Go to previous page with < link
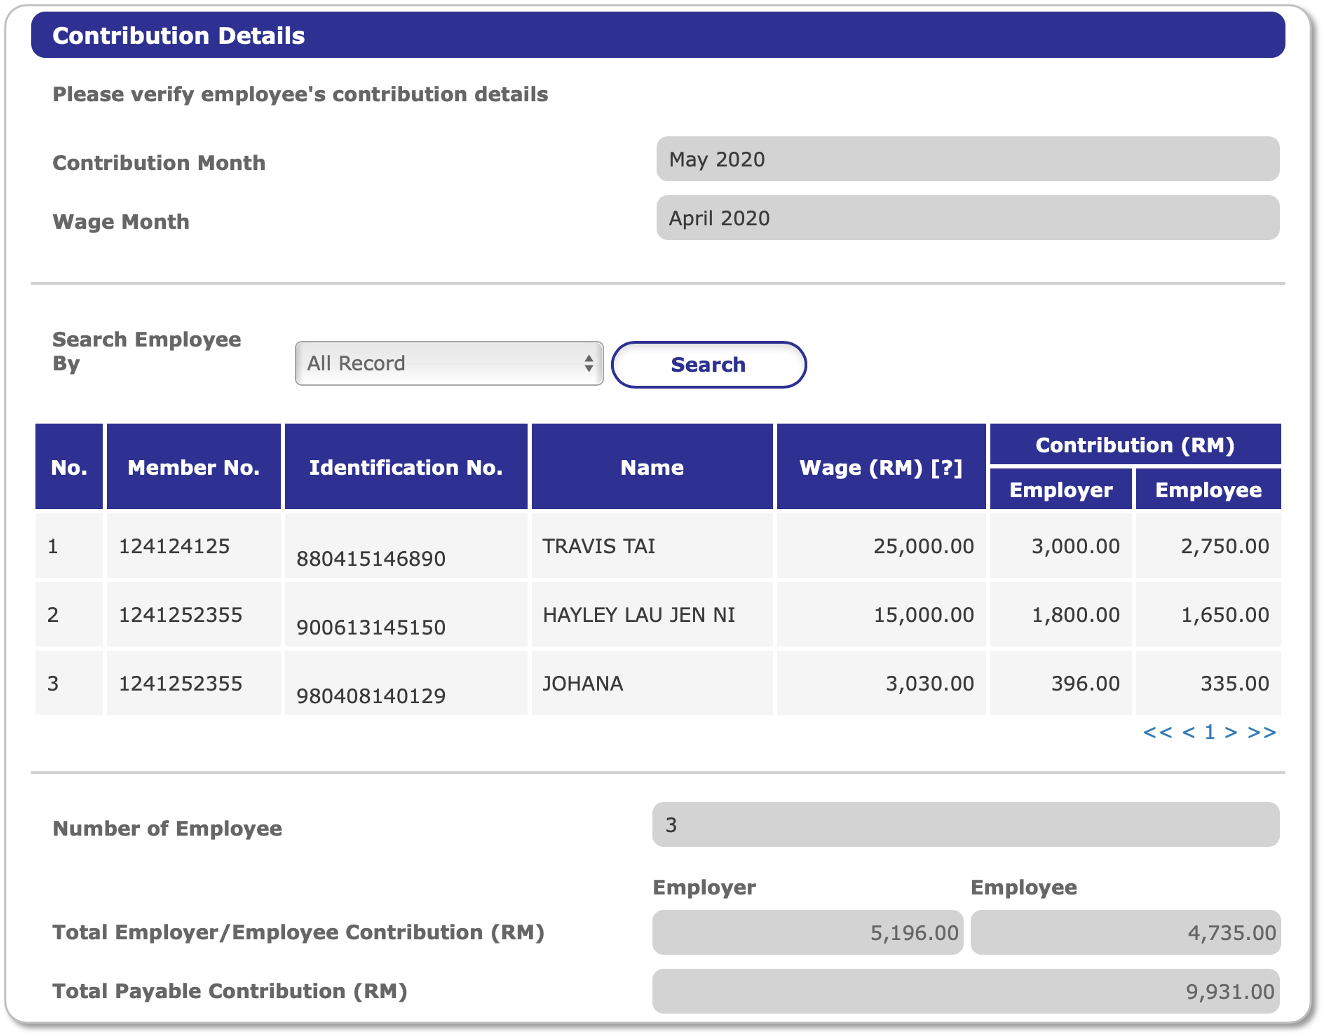The image size is (1324, 1036). click(x=1188, y=732)
